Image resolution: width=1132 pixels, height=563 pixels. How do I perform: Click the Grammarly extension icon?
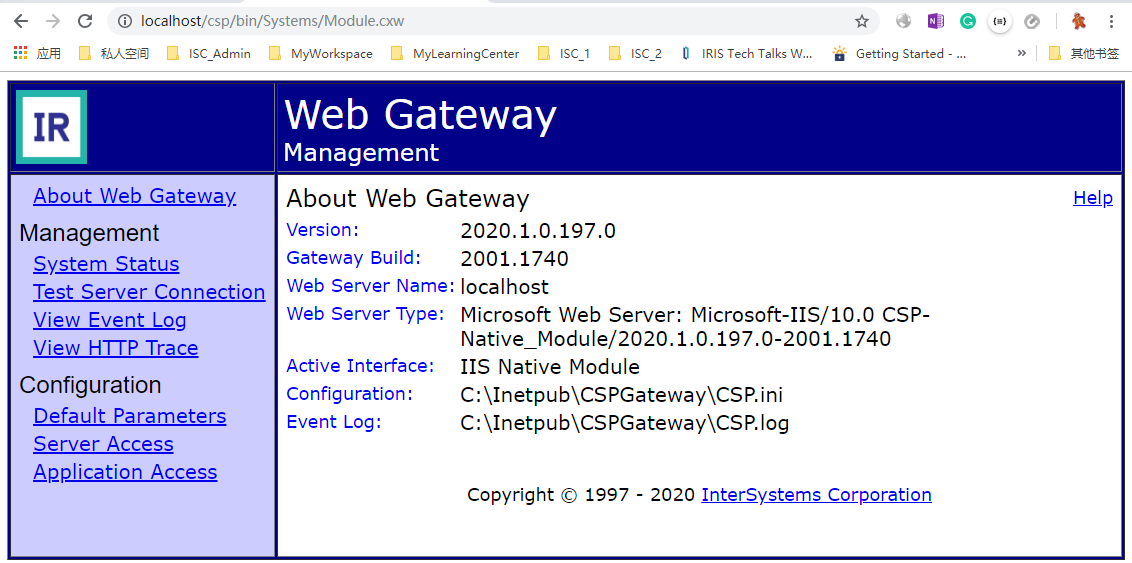967,21
